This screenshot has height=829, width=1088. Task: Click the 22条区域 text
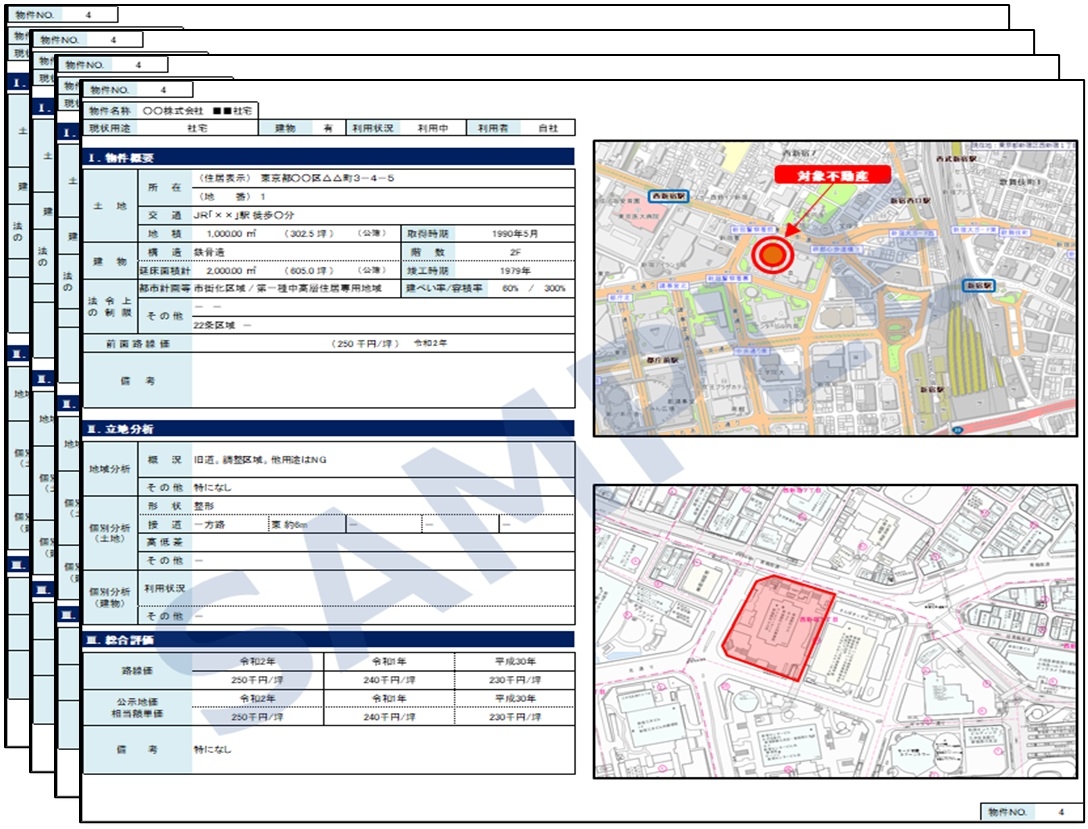[x=214, y=325]
